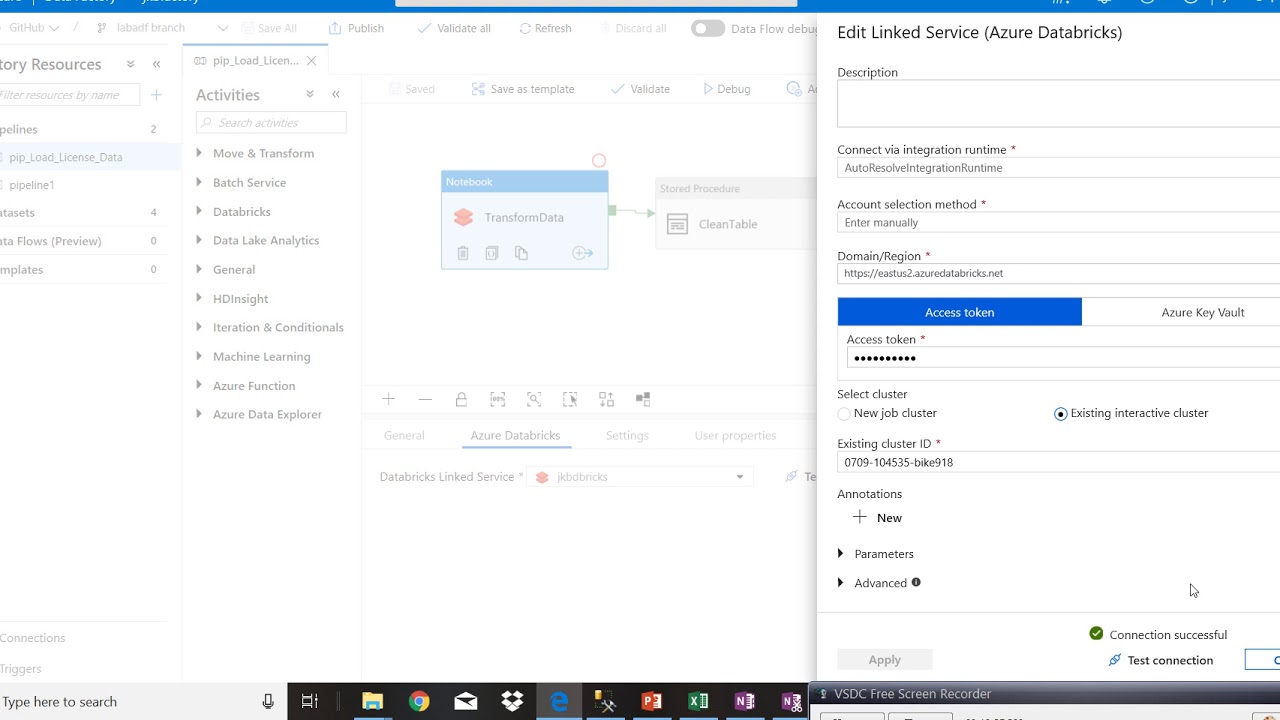
Task: Click the Debug button
Action: coord(726,89)
